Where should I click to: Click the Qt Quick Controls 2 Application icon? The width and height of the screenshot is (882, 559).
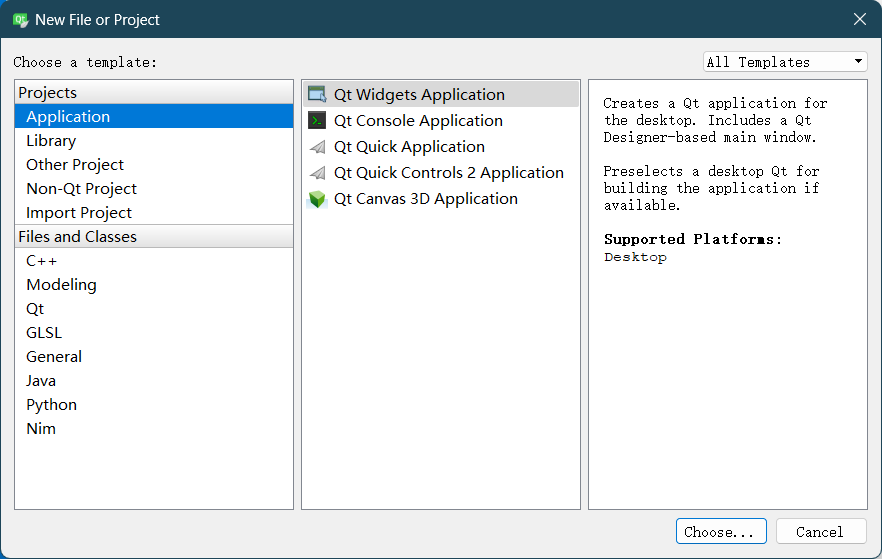[317, 173]
